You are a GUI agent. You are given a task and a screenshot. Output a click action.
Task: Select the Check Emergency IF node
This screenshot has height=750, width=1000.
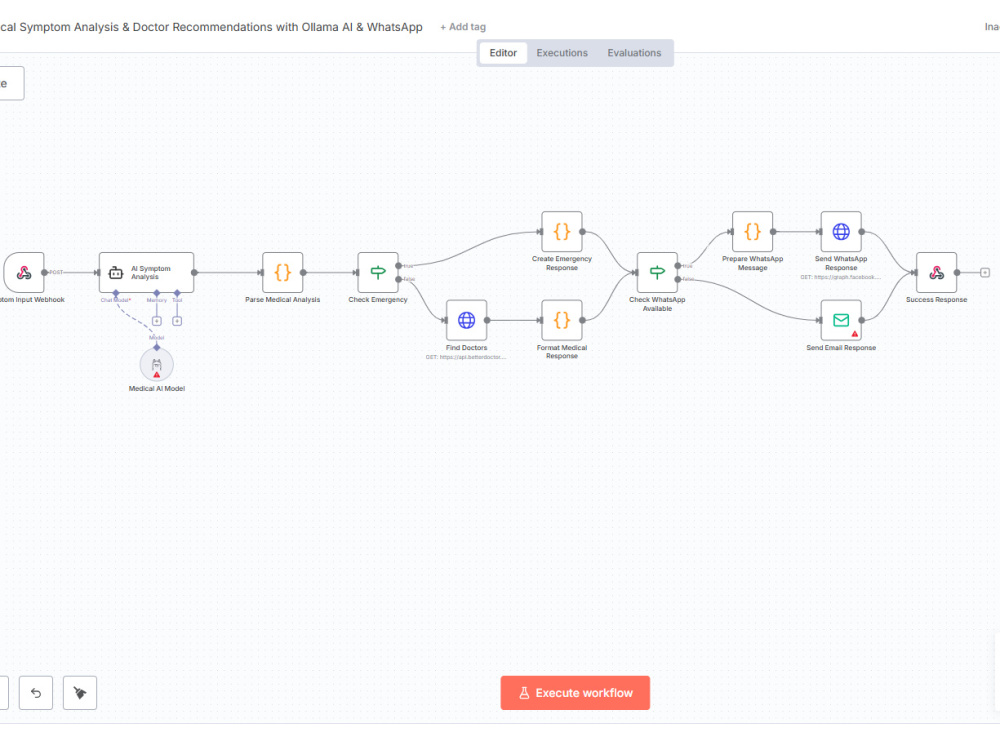click(x=378, y=272)
